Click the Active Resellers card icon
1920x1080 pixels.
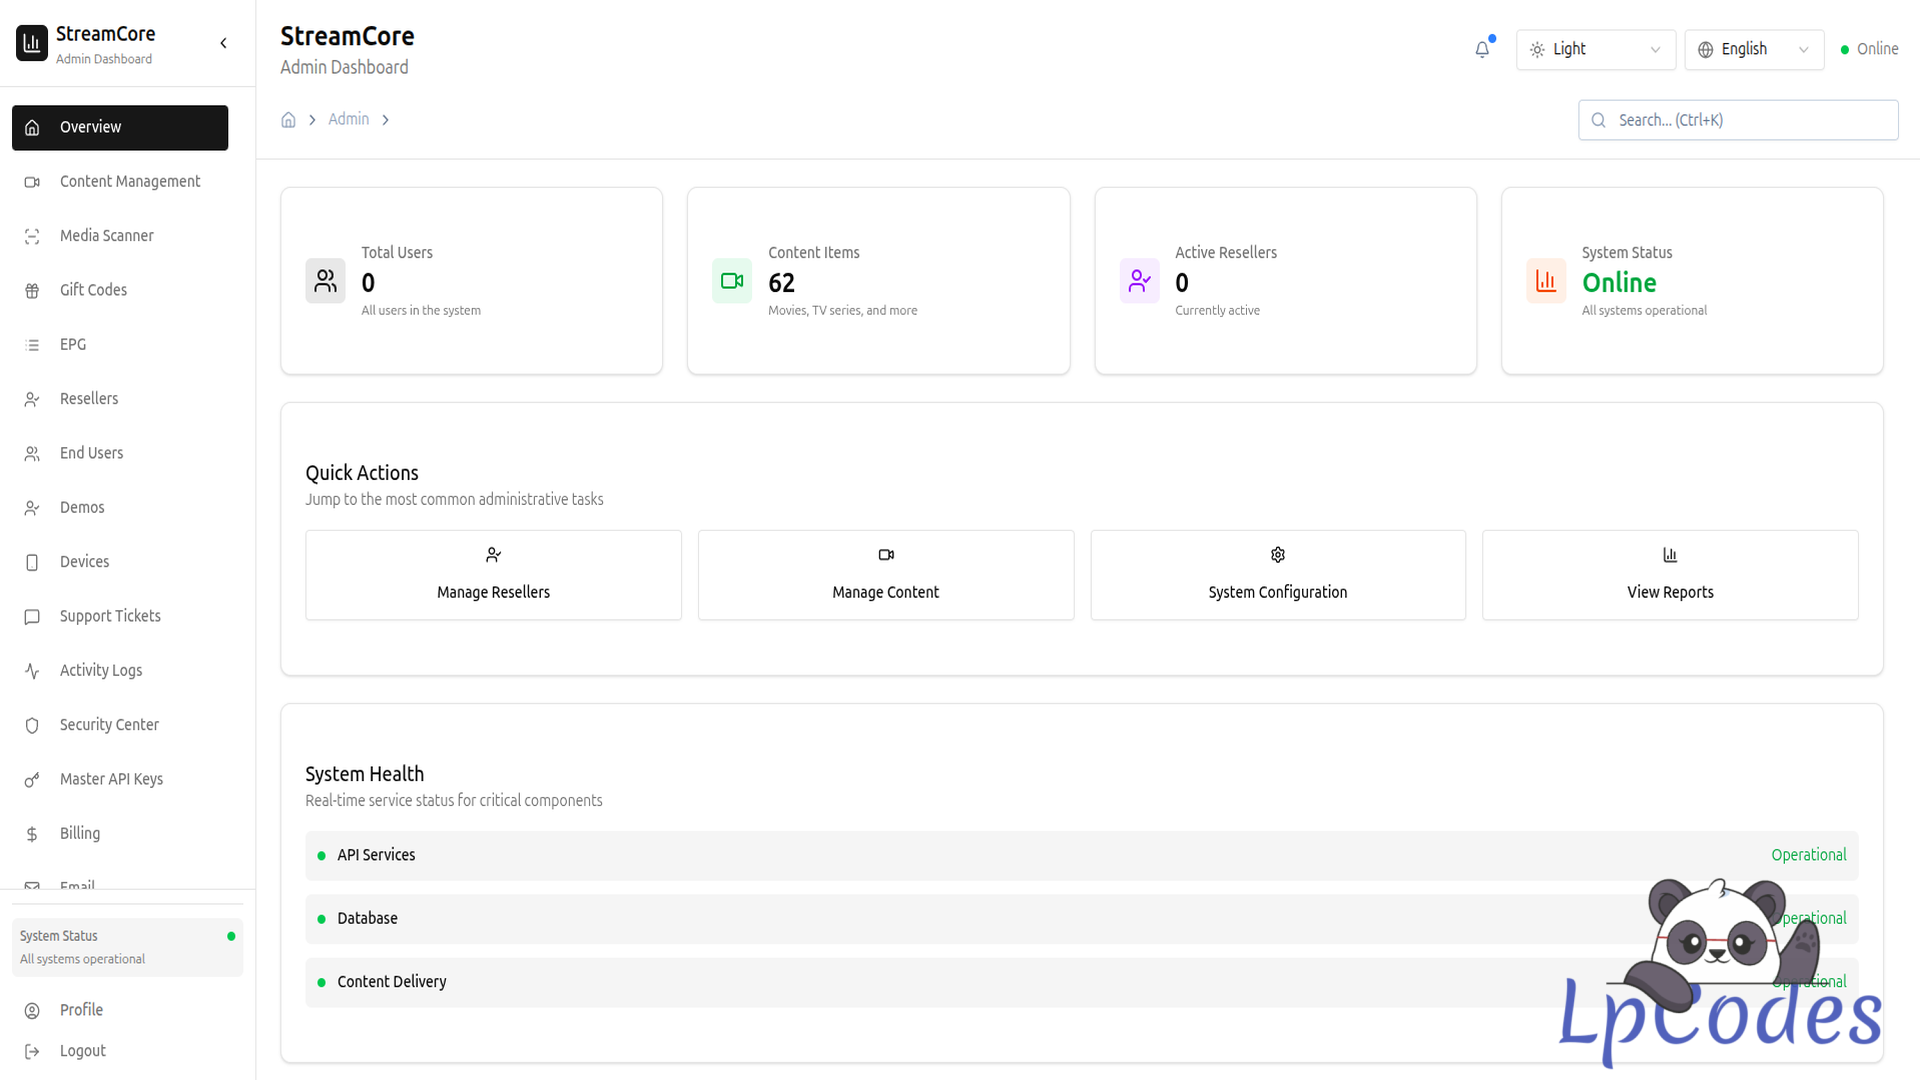(1139, 281)
